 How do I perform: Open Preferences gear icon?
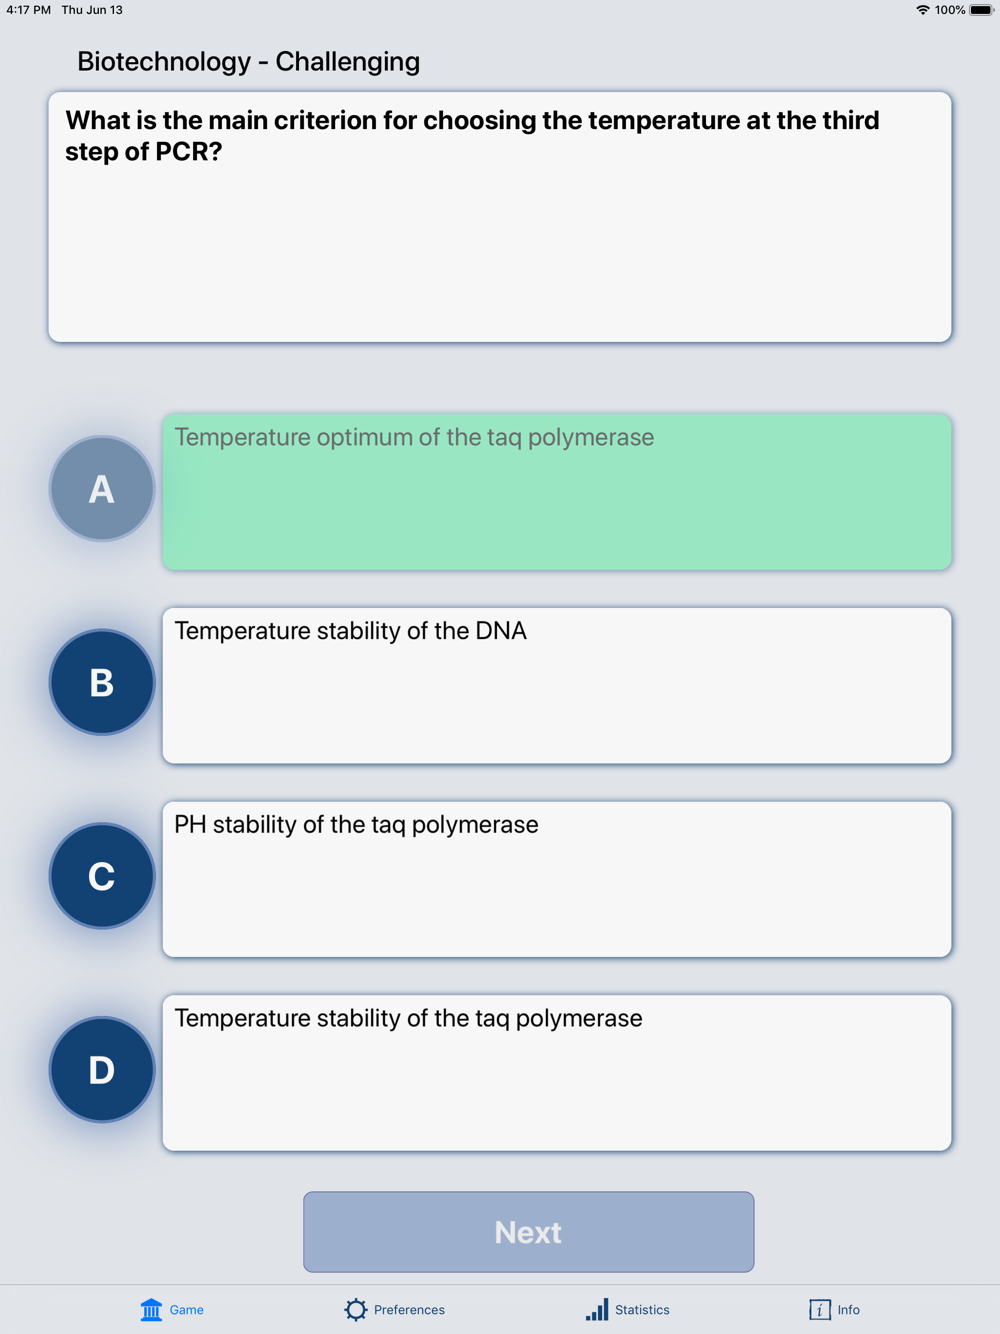[x=356, y=1310]
